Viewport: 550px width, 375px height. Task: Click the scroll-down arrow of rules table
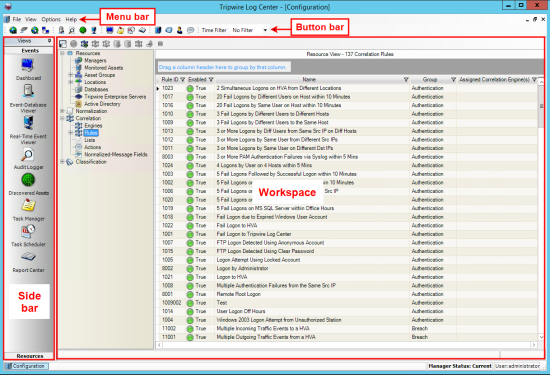[x=541, y=337]
